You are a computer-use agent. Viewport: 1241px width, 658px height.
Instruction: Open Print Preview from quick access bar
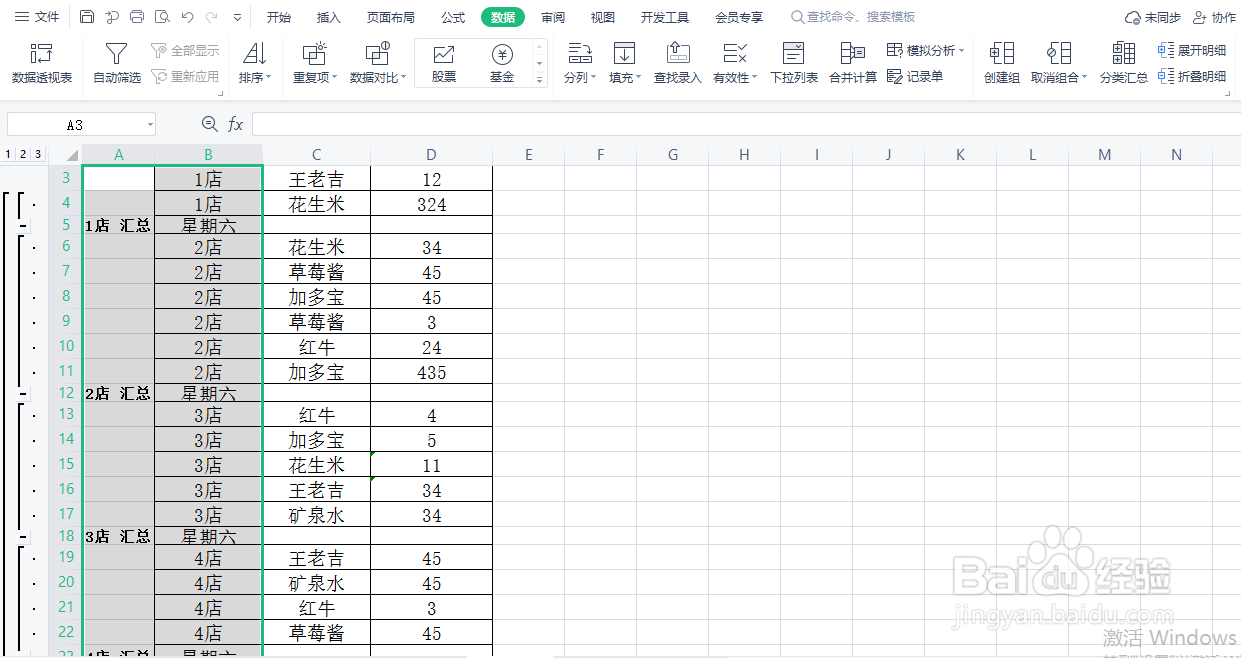(x=161, y=17)
